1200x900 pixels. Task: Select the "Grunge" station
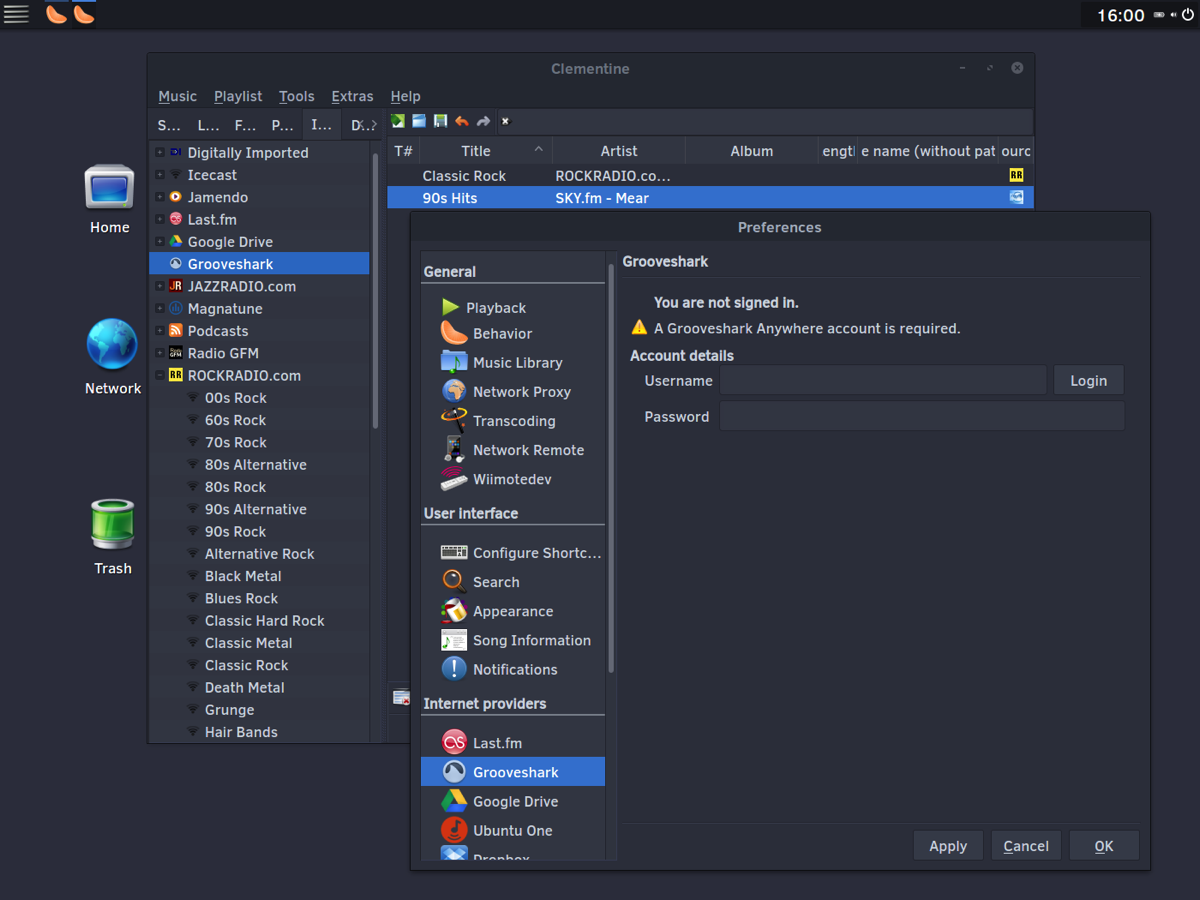coord(230,709)
